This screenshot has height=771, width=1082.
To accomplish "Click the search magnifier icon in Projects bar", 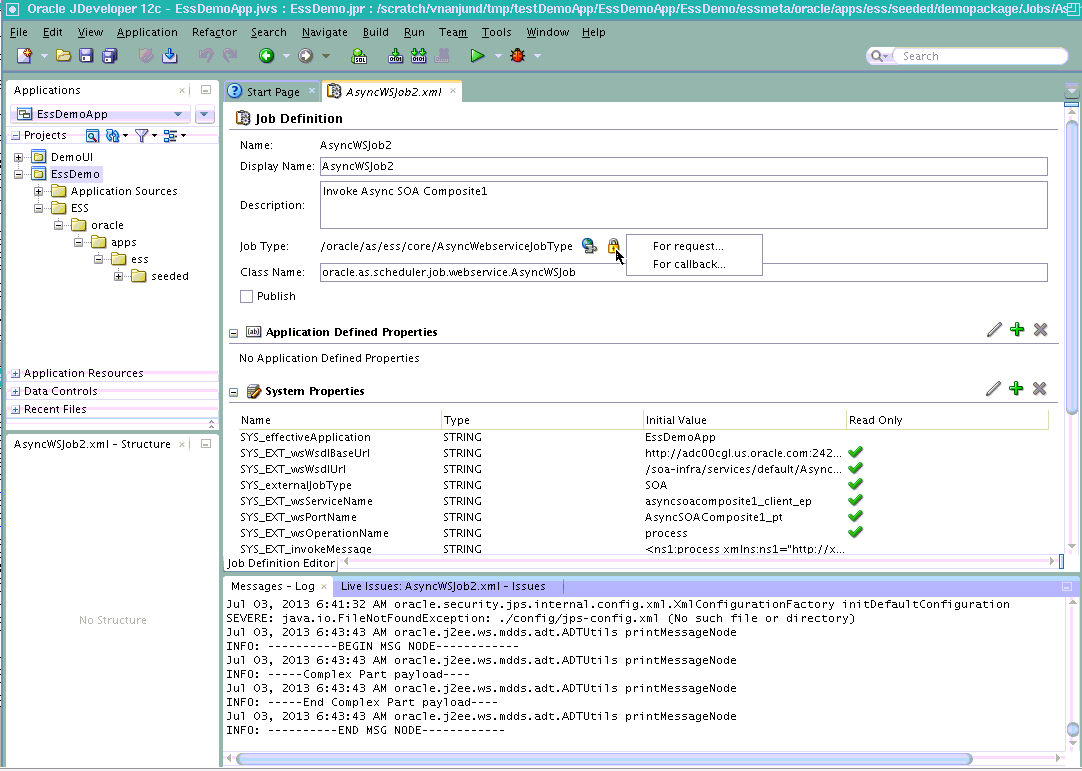I will [92, 136].
